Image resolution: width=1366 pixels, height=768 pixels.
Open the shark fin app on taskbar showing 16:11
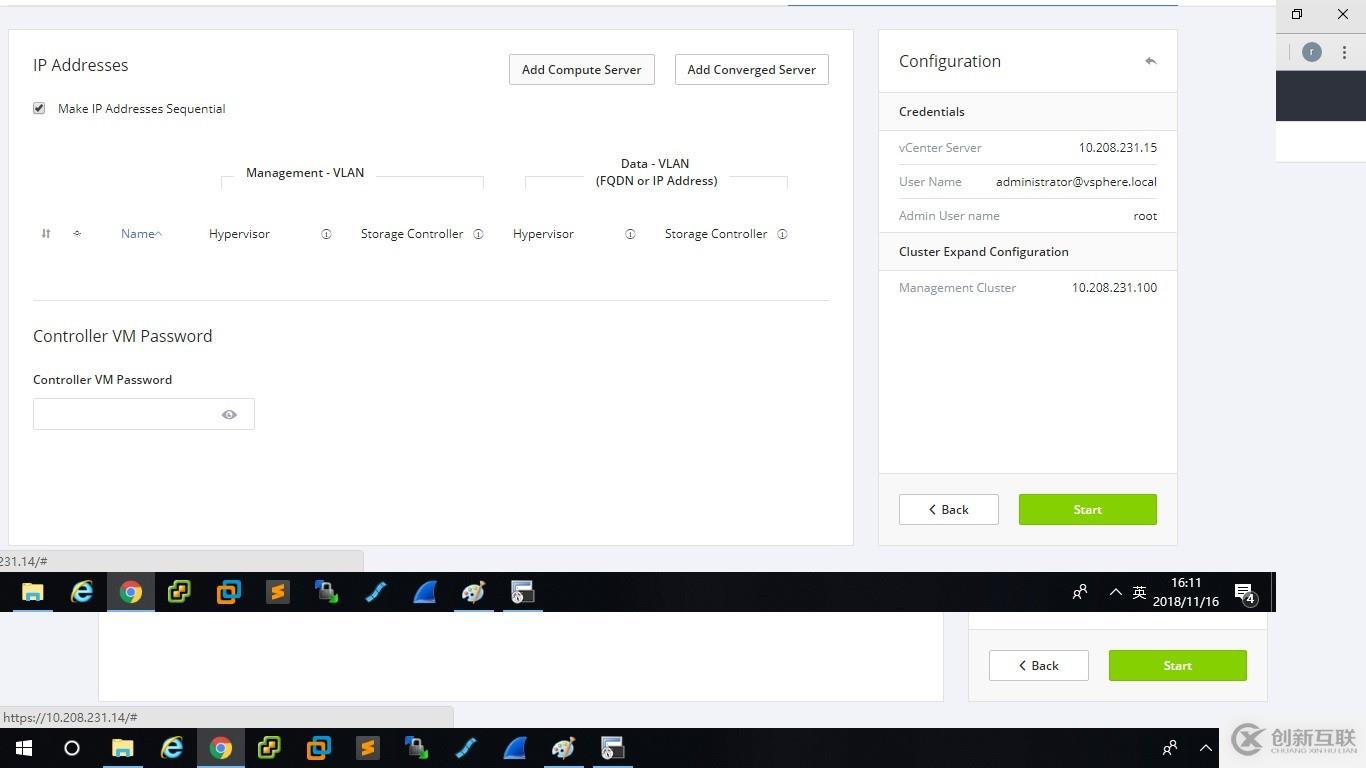coord(425,592)
